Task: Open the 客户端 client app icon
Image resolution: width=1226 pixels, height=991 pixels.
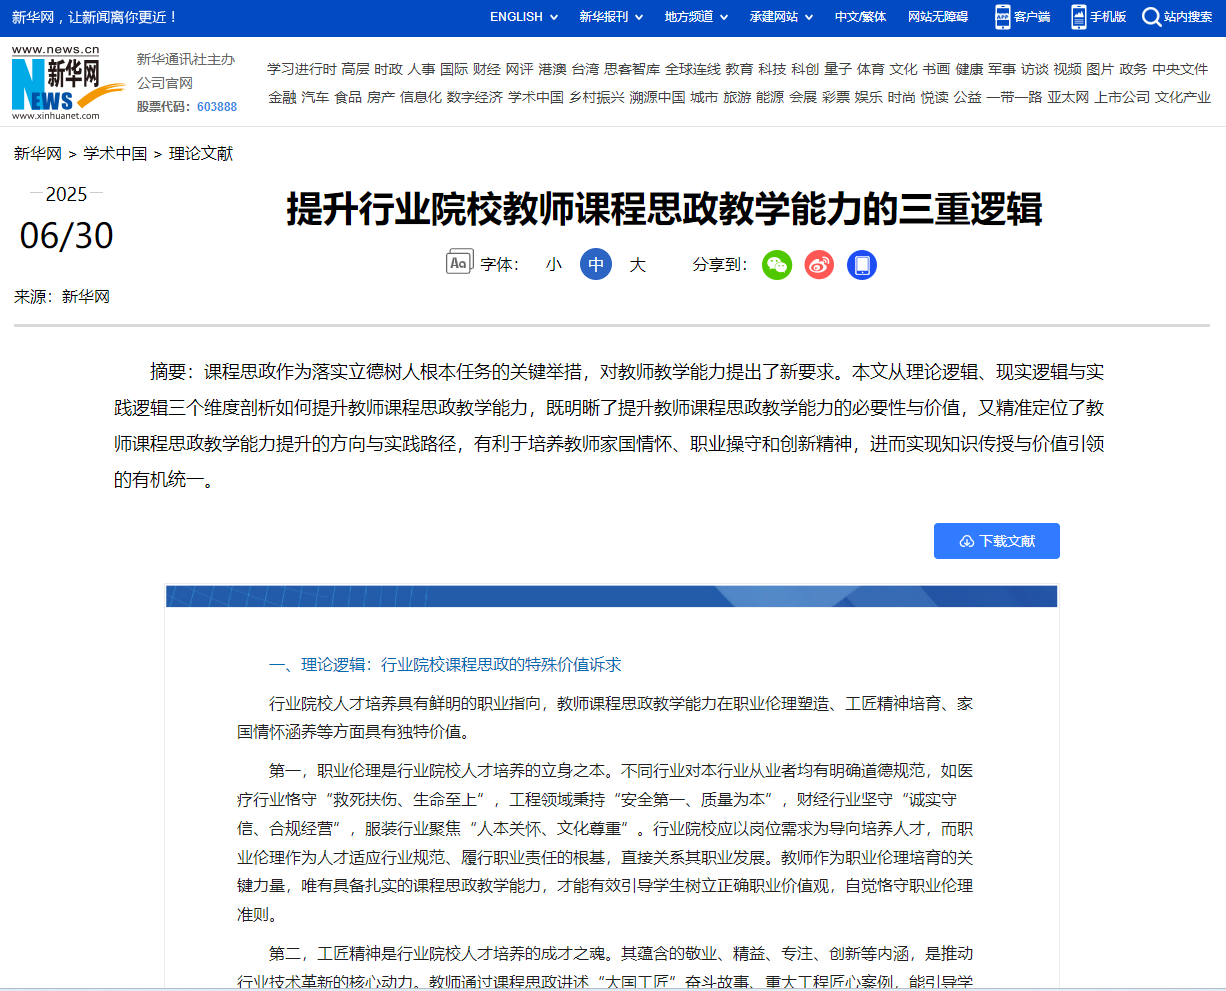Action: point(1002,17)
